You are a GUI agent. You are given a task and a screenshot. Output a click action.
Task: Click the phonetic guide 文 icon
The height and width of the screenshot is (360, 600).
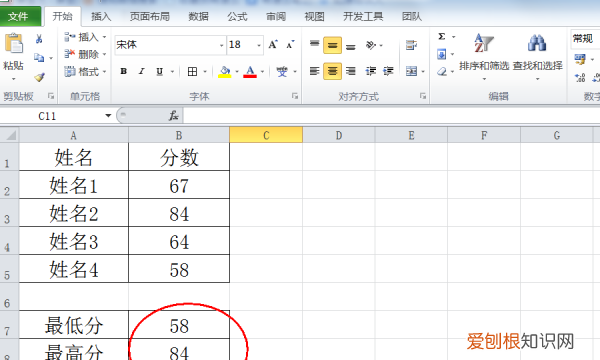click(282, 72)
